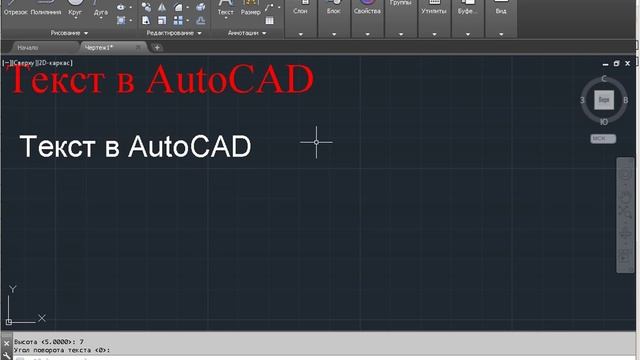The image size is (640, 360).
Task: Open the Группы groups panel button
Action: click(x=400, y=3)
